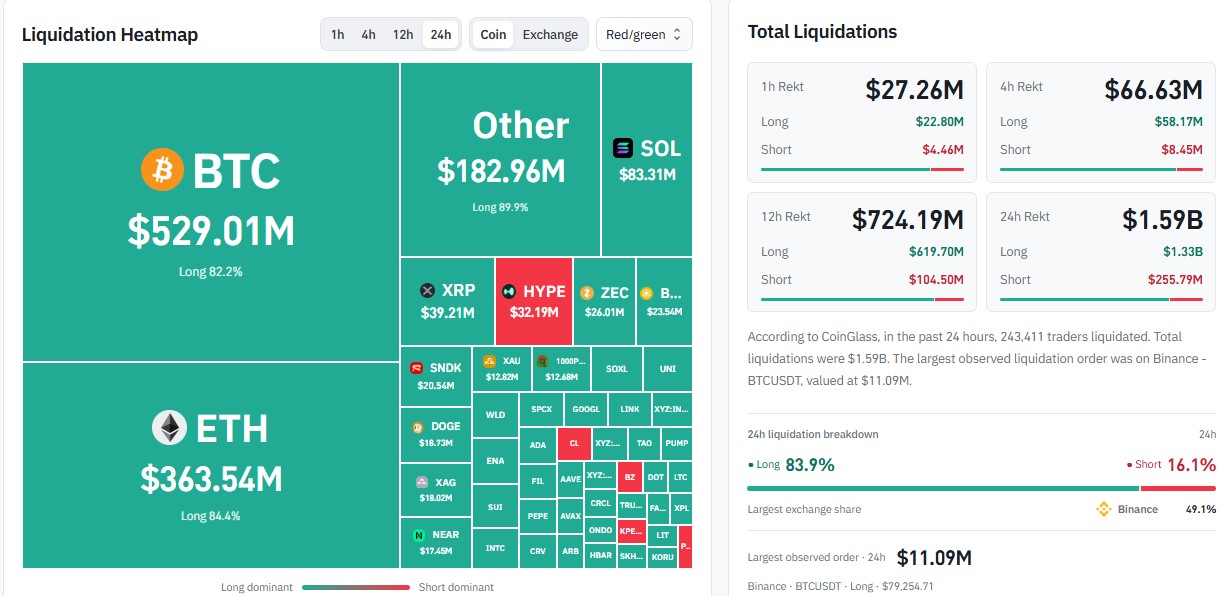The width and height of the screenshot is (1232, 596).
Task: Click the 12h Rekt total $724.19M
Action: point(908,219)
